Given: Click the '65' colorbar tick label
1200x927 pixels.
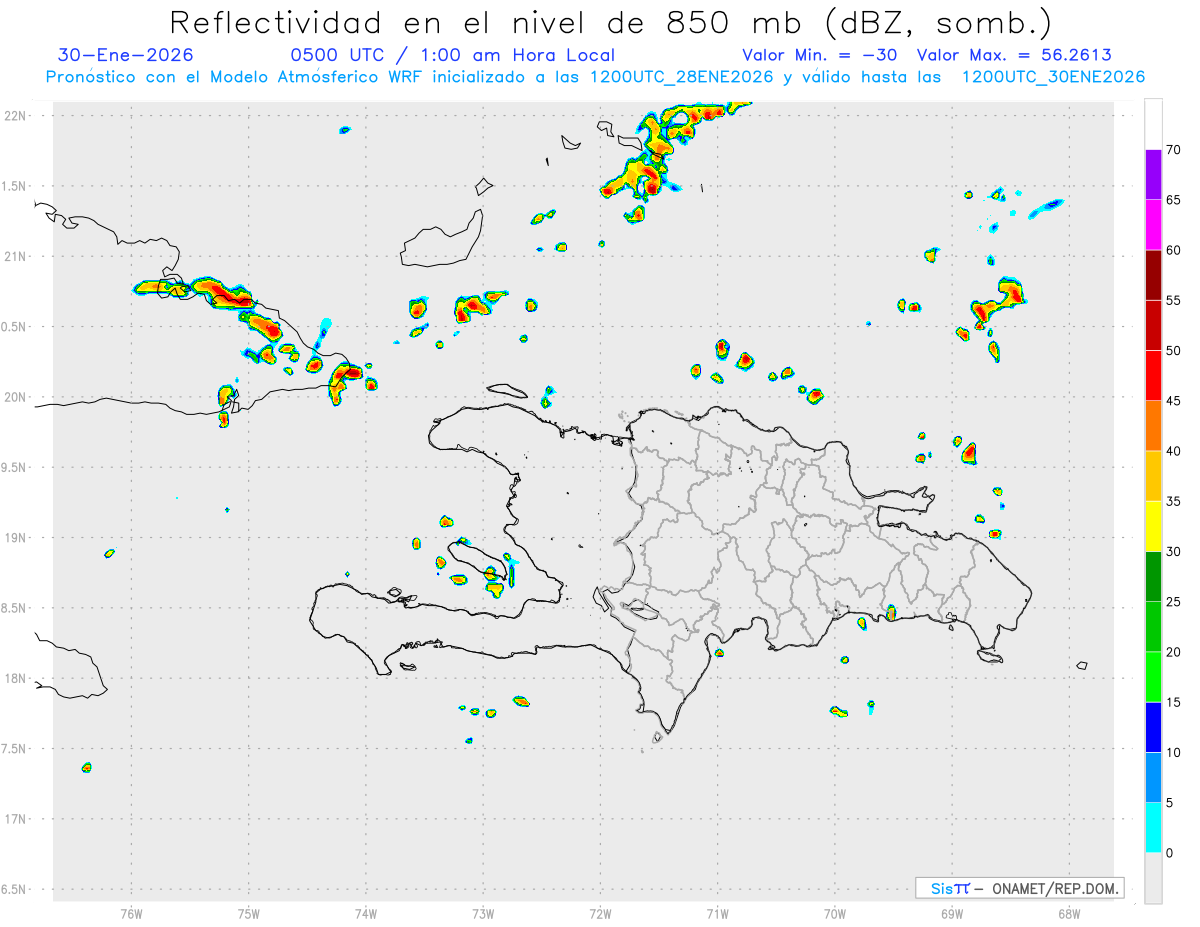Looking at the screenshot, I should coord(1174,200).
